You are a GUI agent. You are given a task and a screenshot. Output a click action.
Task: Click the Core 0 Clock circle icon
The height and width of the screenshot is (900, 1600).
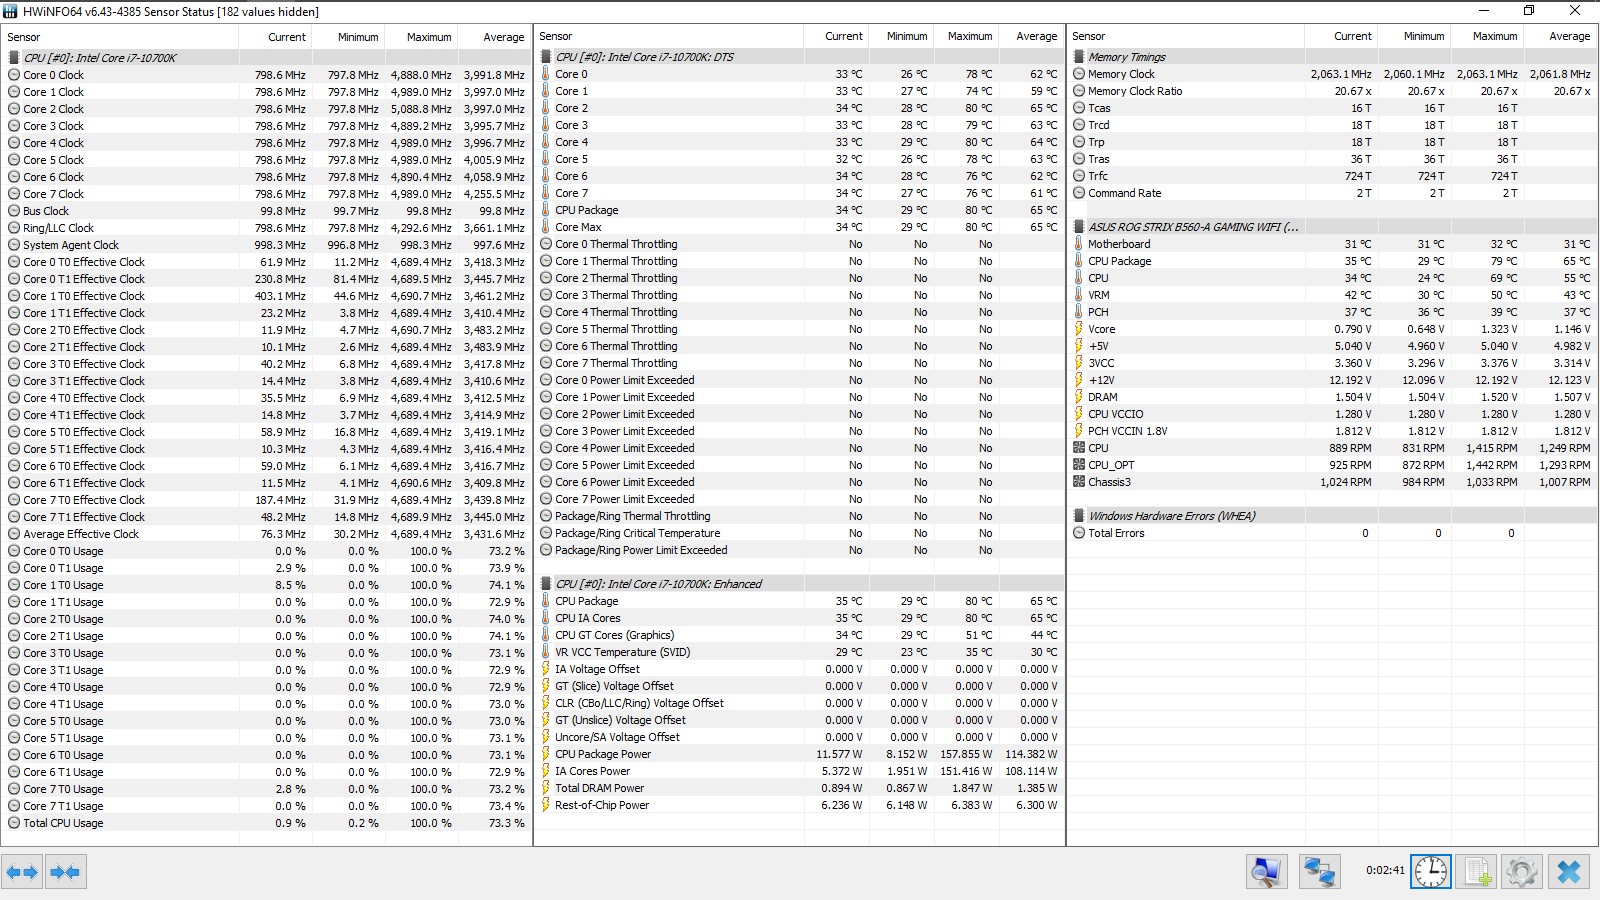pos(14,75)
